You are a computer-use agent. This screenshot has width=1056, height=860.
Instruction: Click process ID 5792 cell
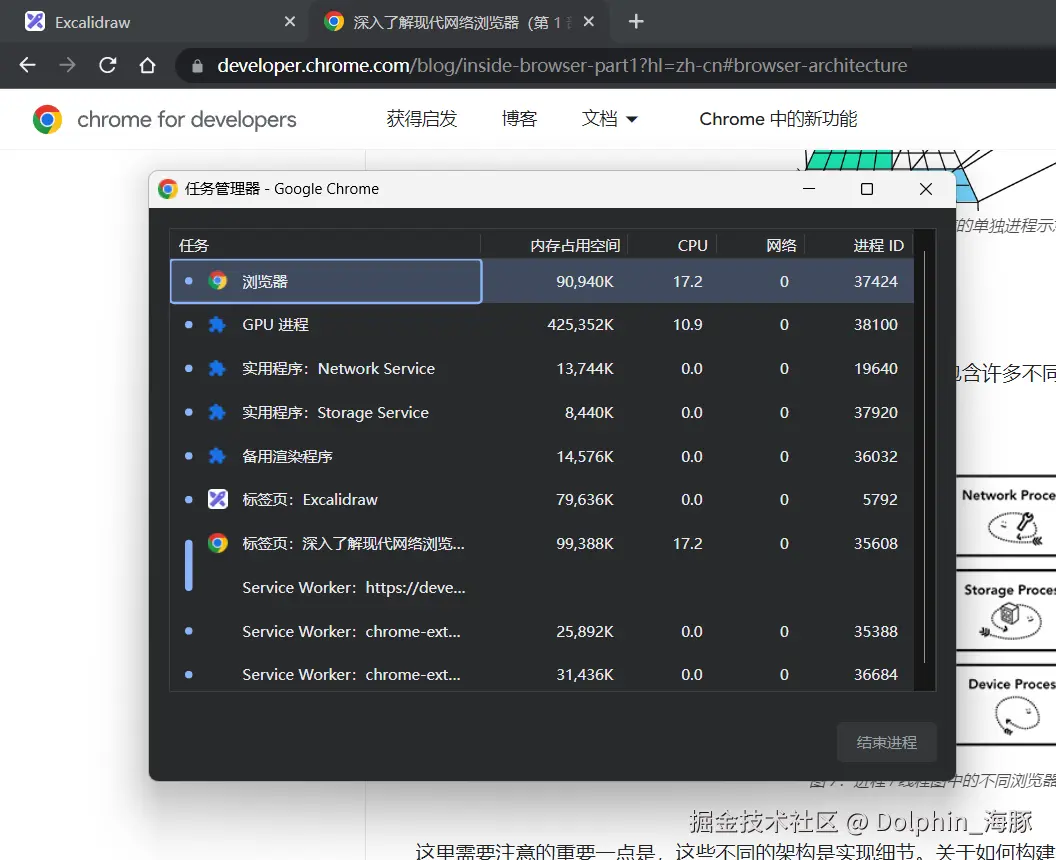pos(880,500)
